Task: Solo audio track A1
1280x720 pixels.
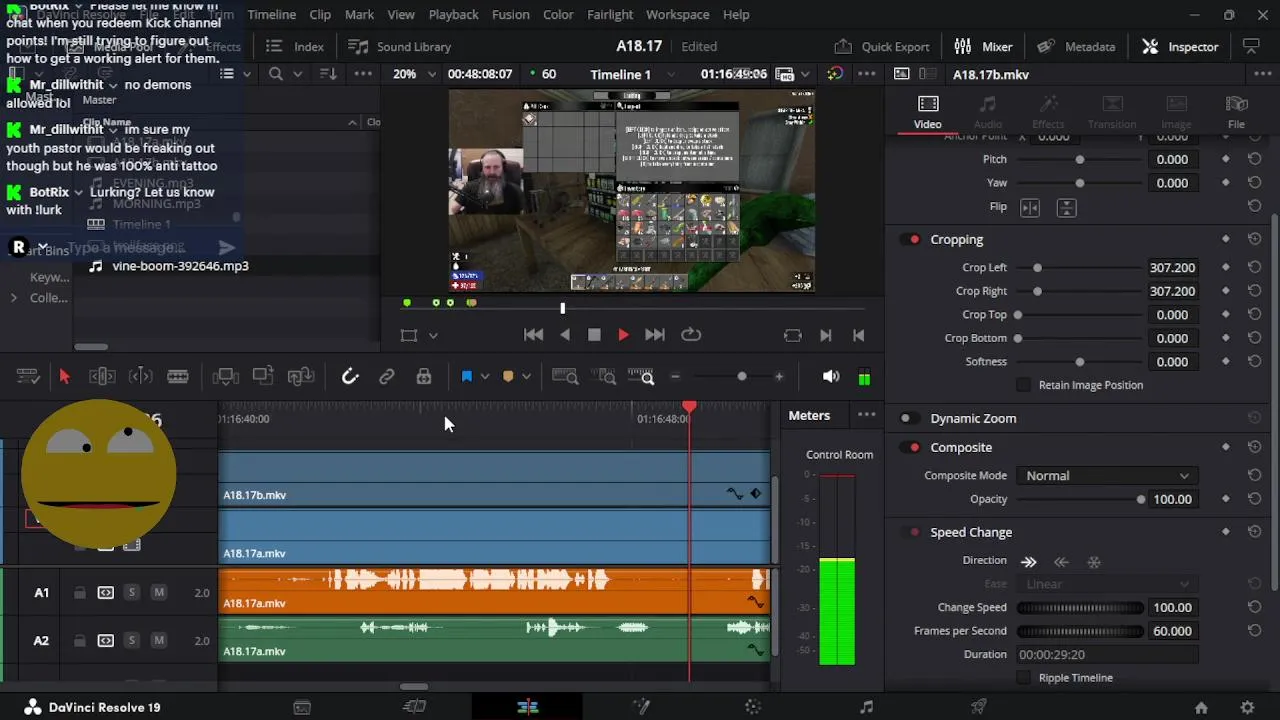Action: tap(131, 593)
